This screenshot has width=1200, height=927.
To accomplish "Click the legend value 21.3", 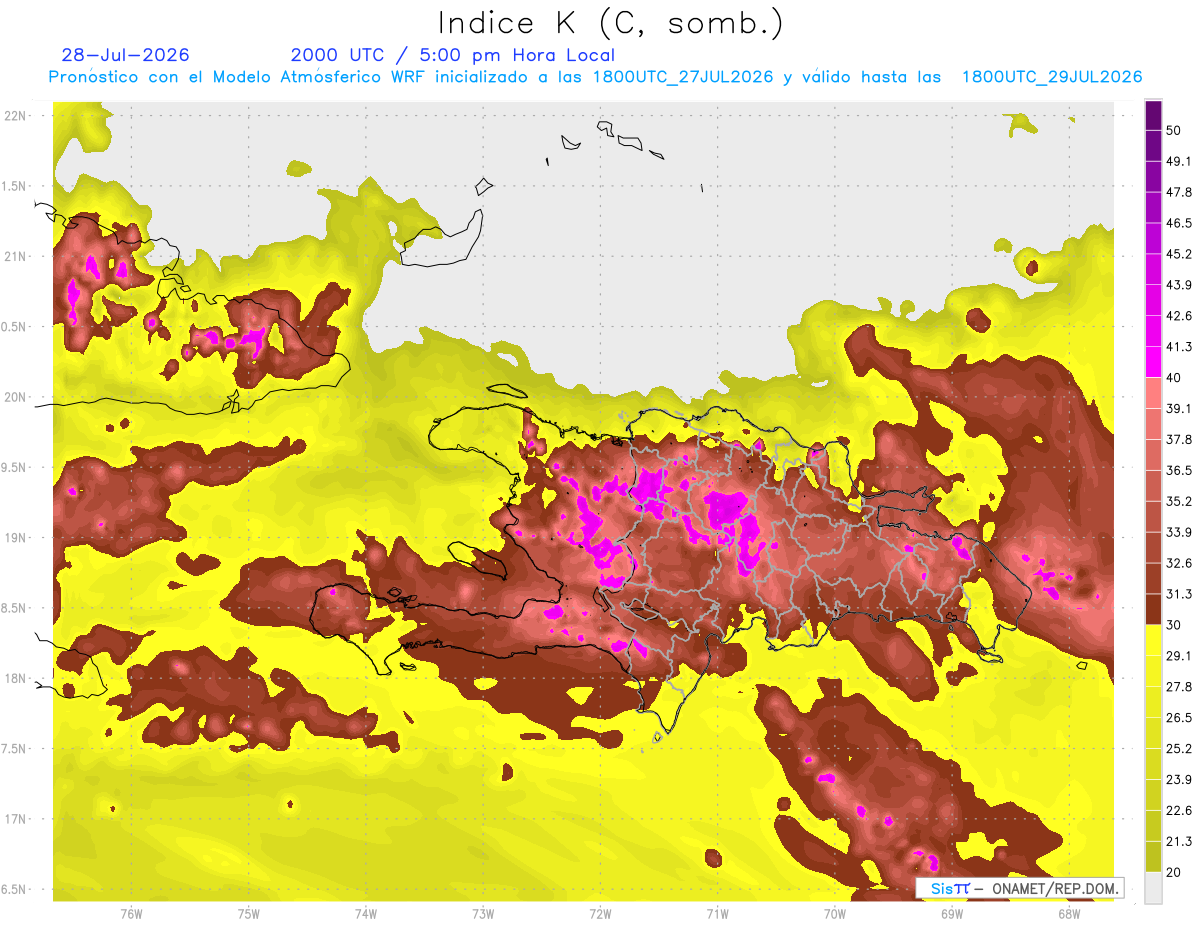I will click(1179, 841).
